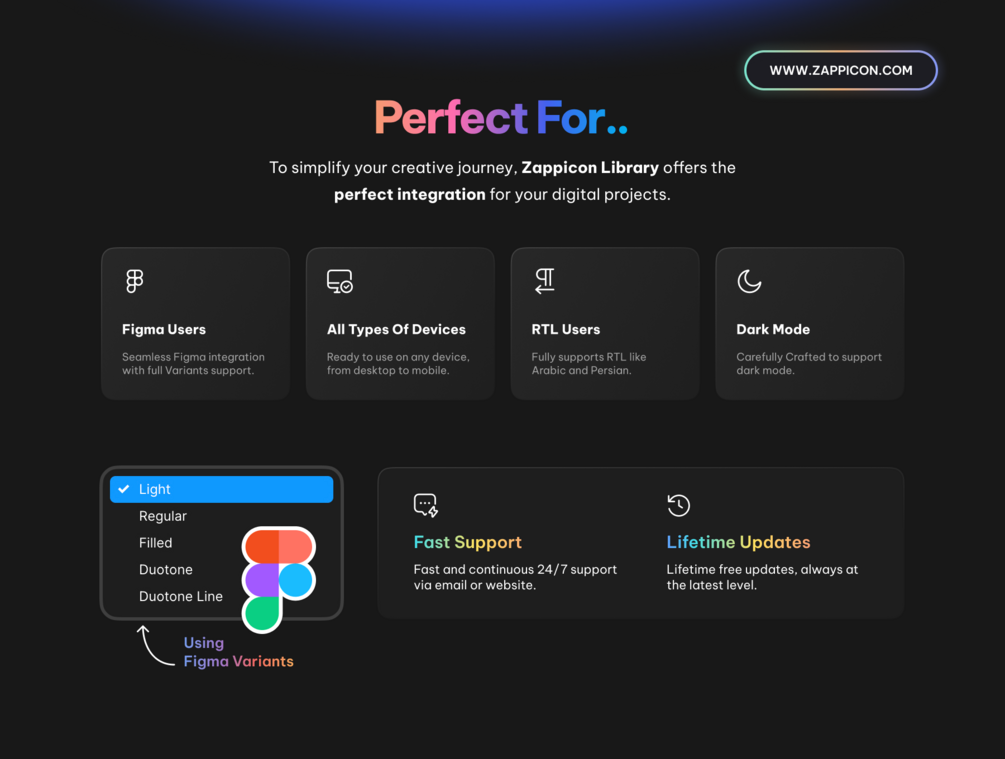Click the crescent moon Dark Mode icon

pyautogui.click(x=749, y=281)
